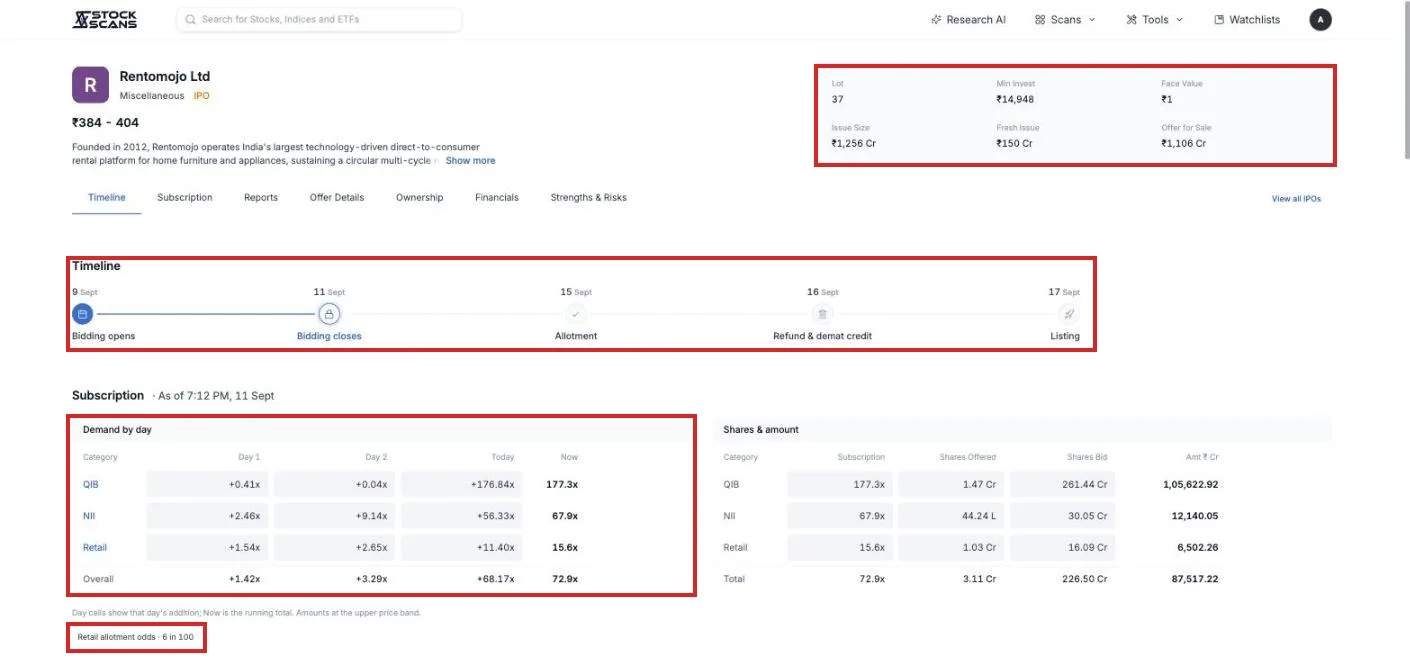Open the Offer Details tab
The height and width of the screenshot is (660, 1410).
pos(337,197)
